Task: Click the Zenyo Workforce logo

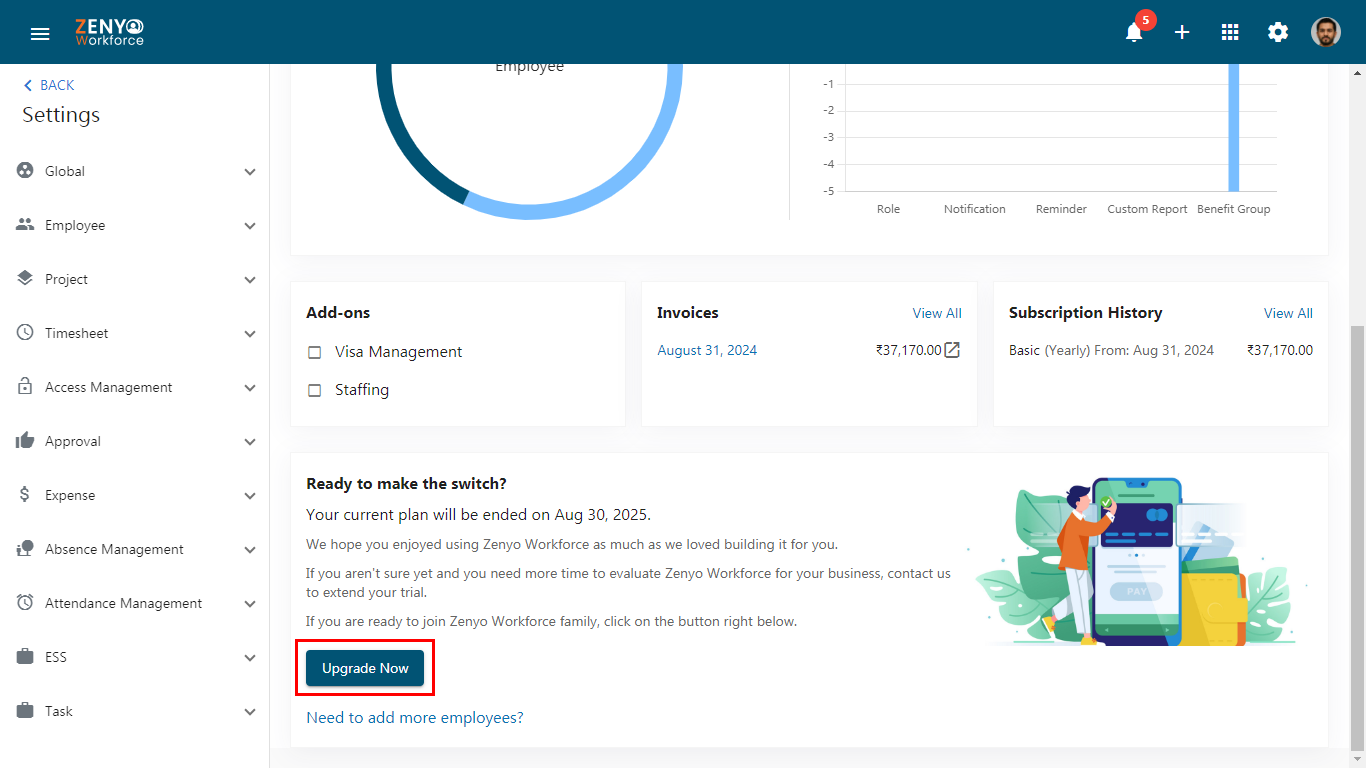Action: pos(109,32)
